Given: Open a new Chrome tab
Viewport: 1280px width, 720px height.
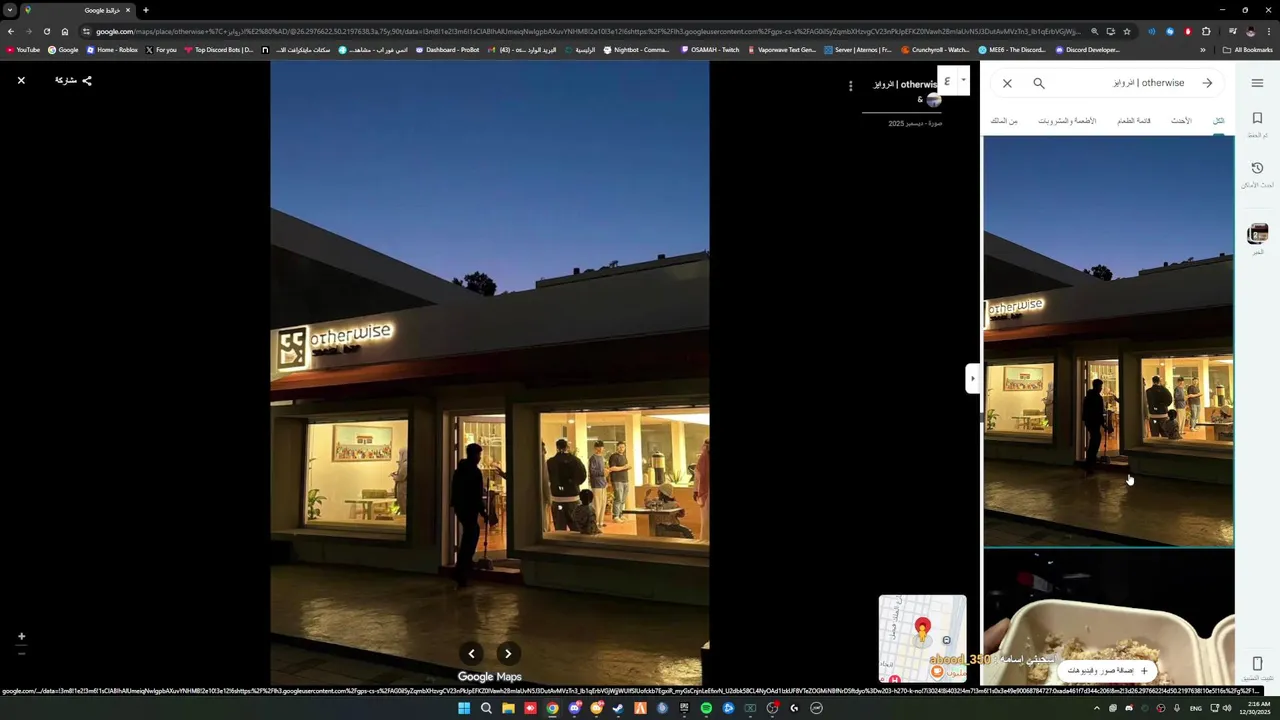Looking at the screenshot, I should [146, 10].
